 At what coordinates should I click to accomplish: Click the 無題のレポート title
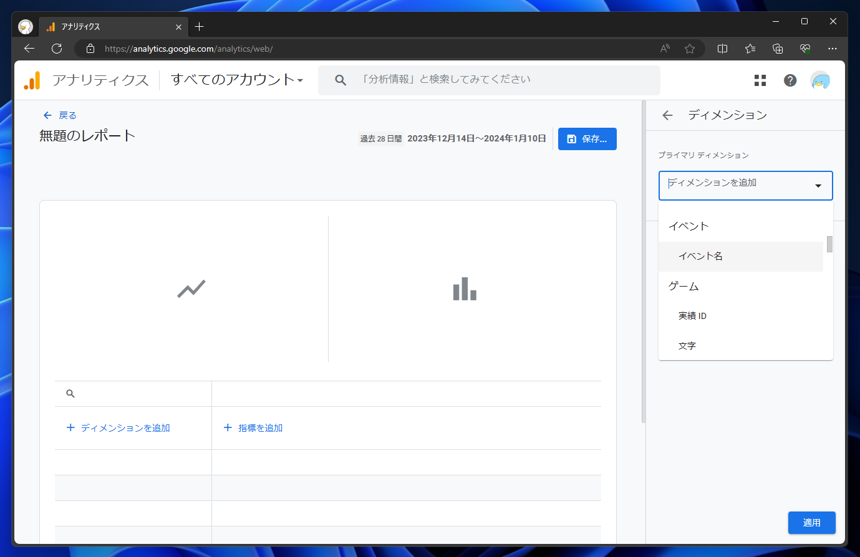[87, 135]
